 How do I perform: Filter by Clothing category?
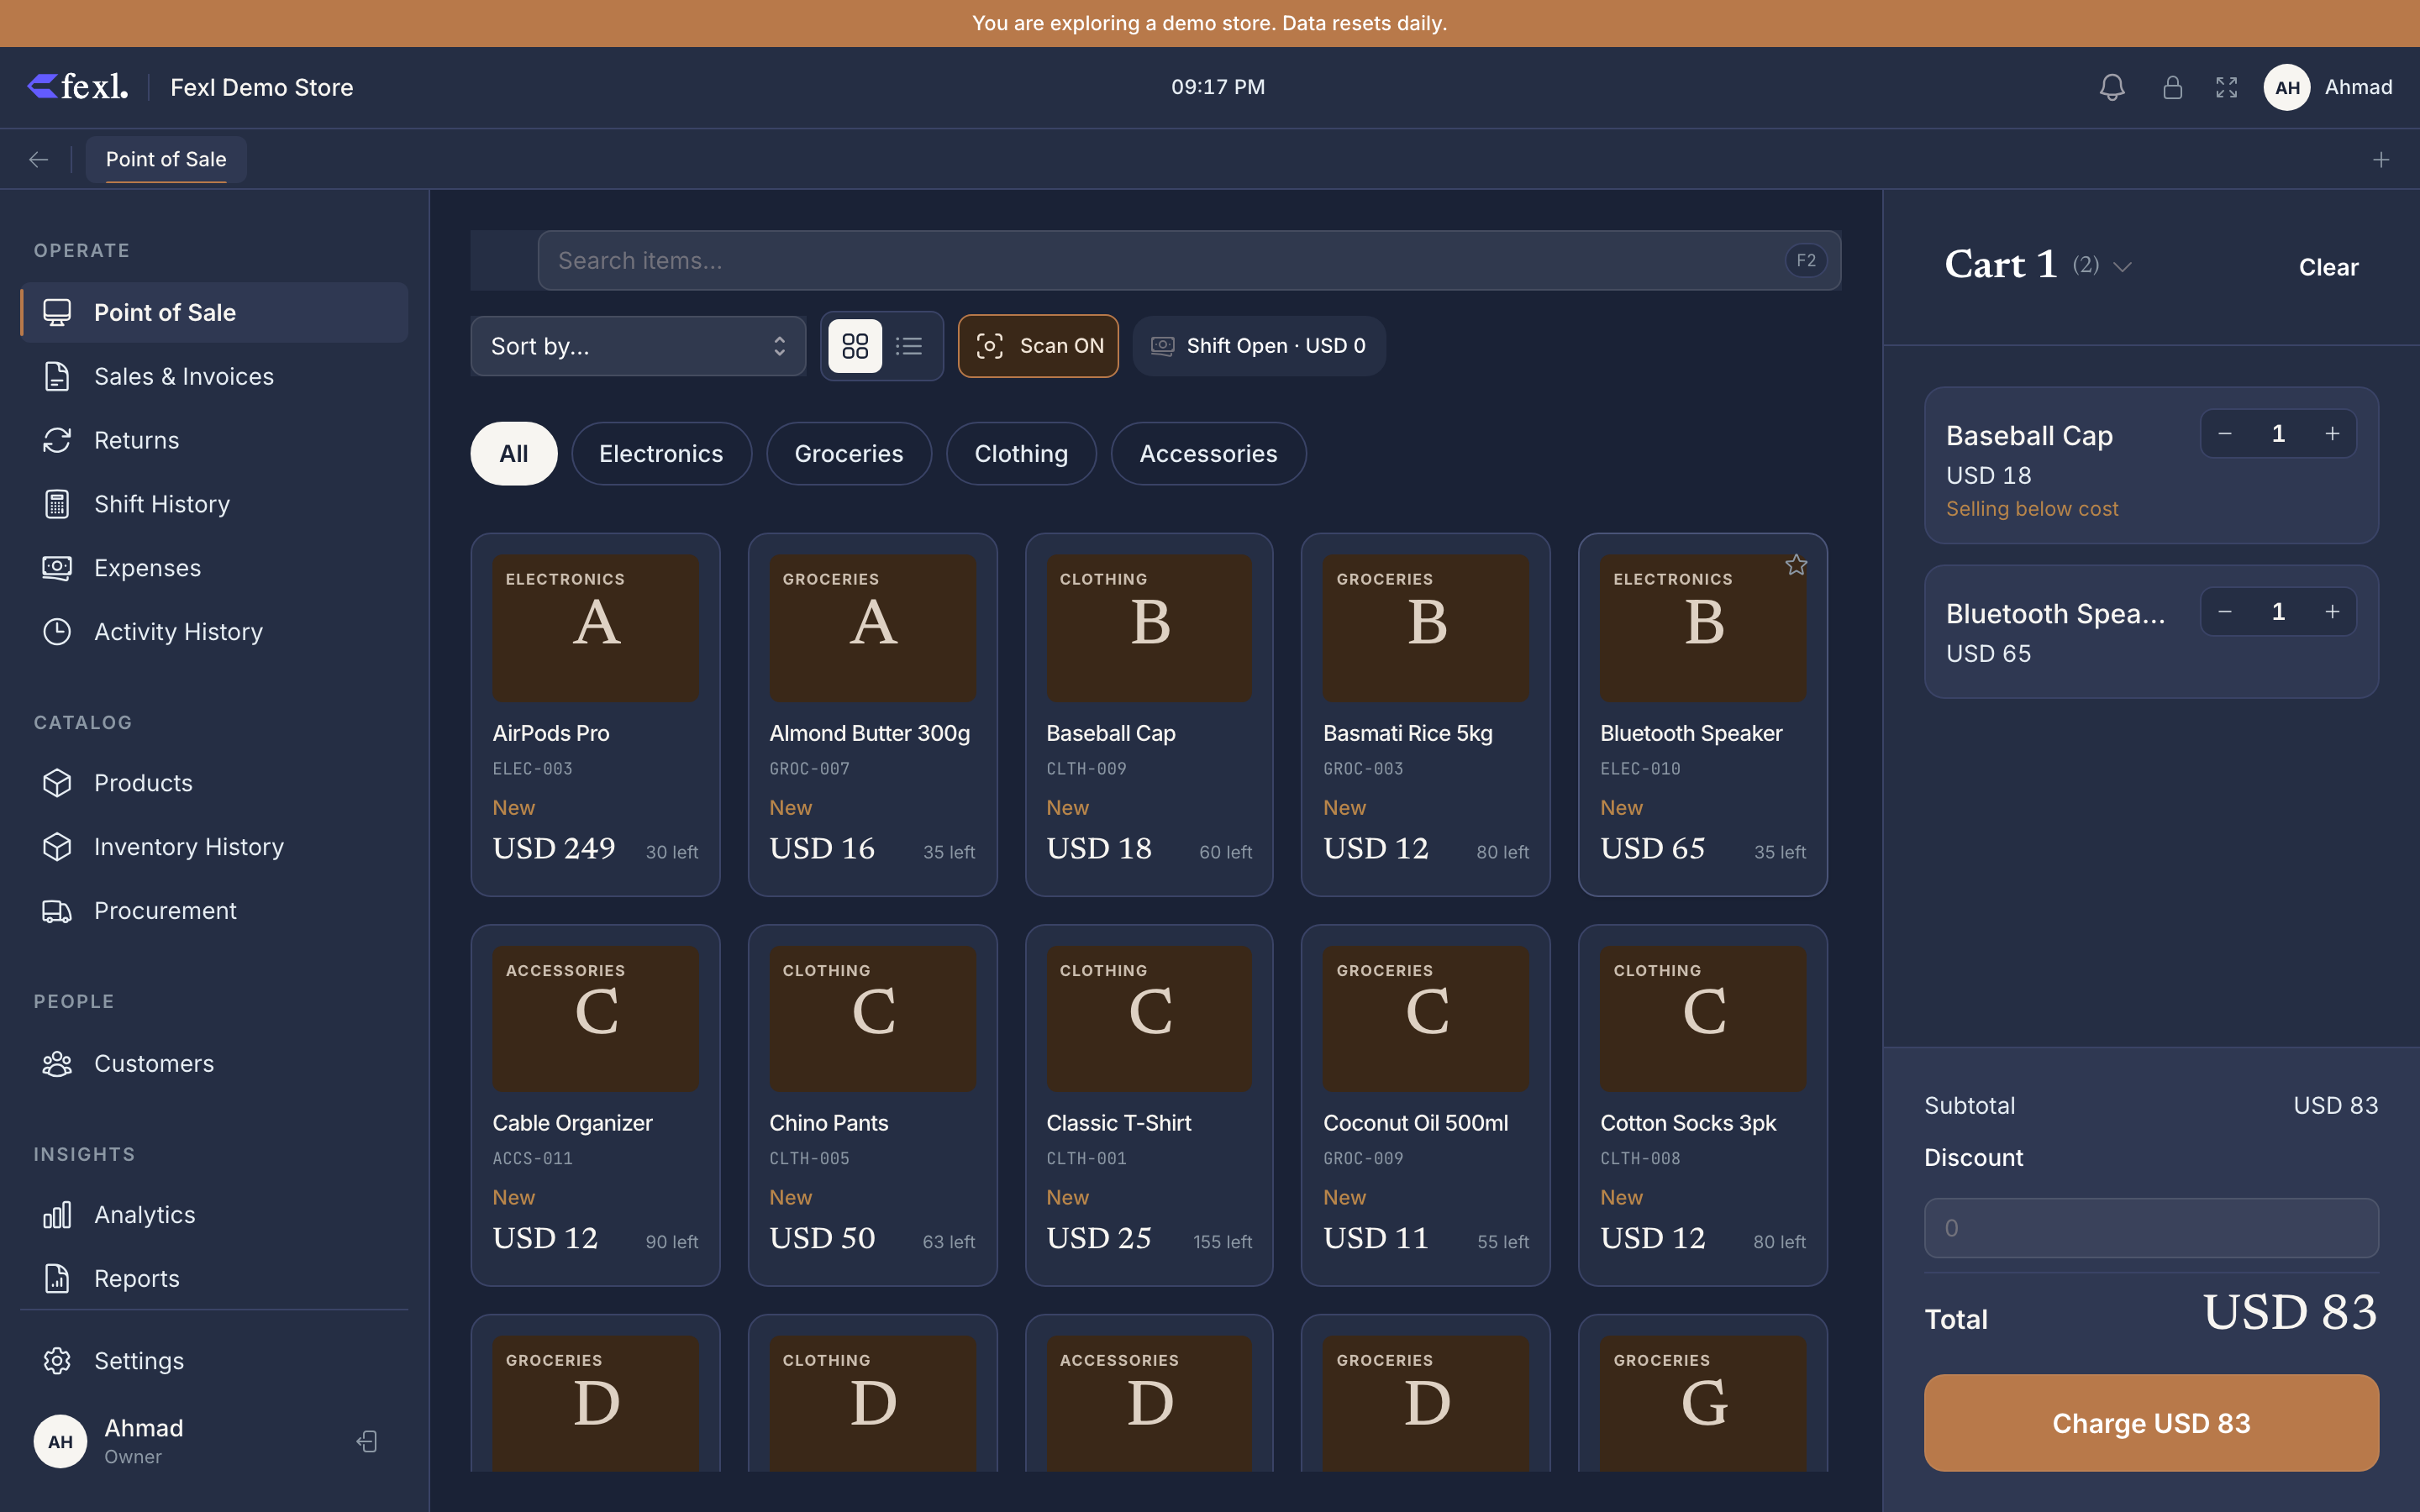1021,454
